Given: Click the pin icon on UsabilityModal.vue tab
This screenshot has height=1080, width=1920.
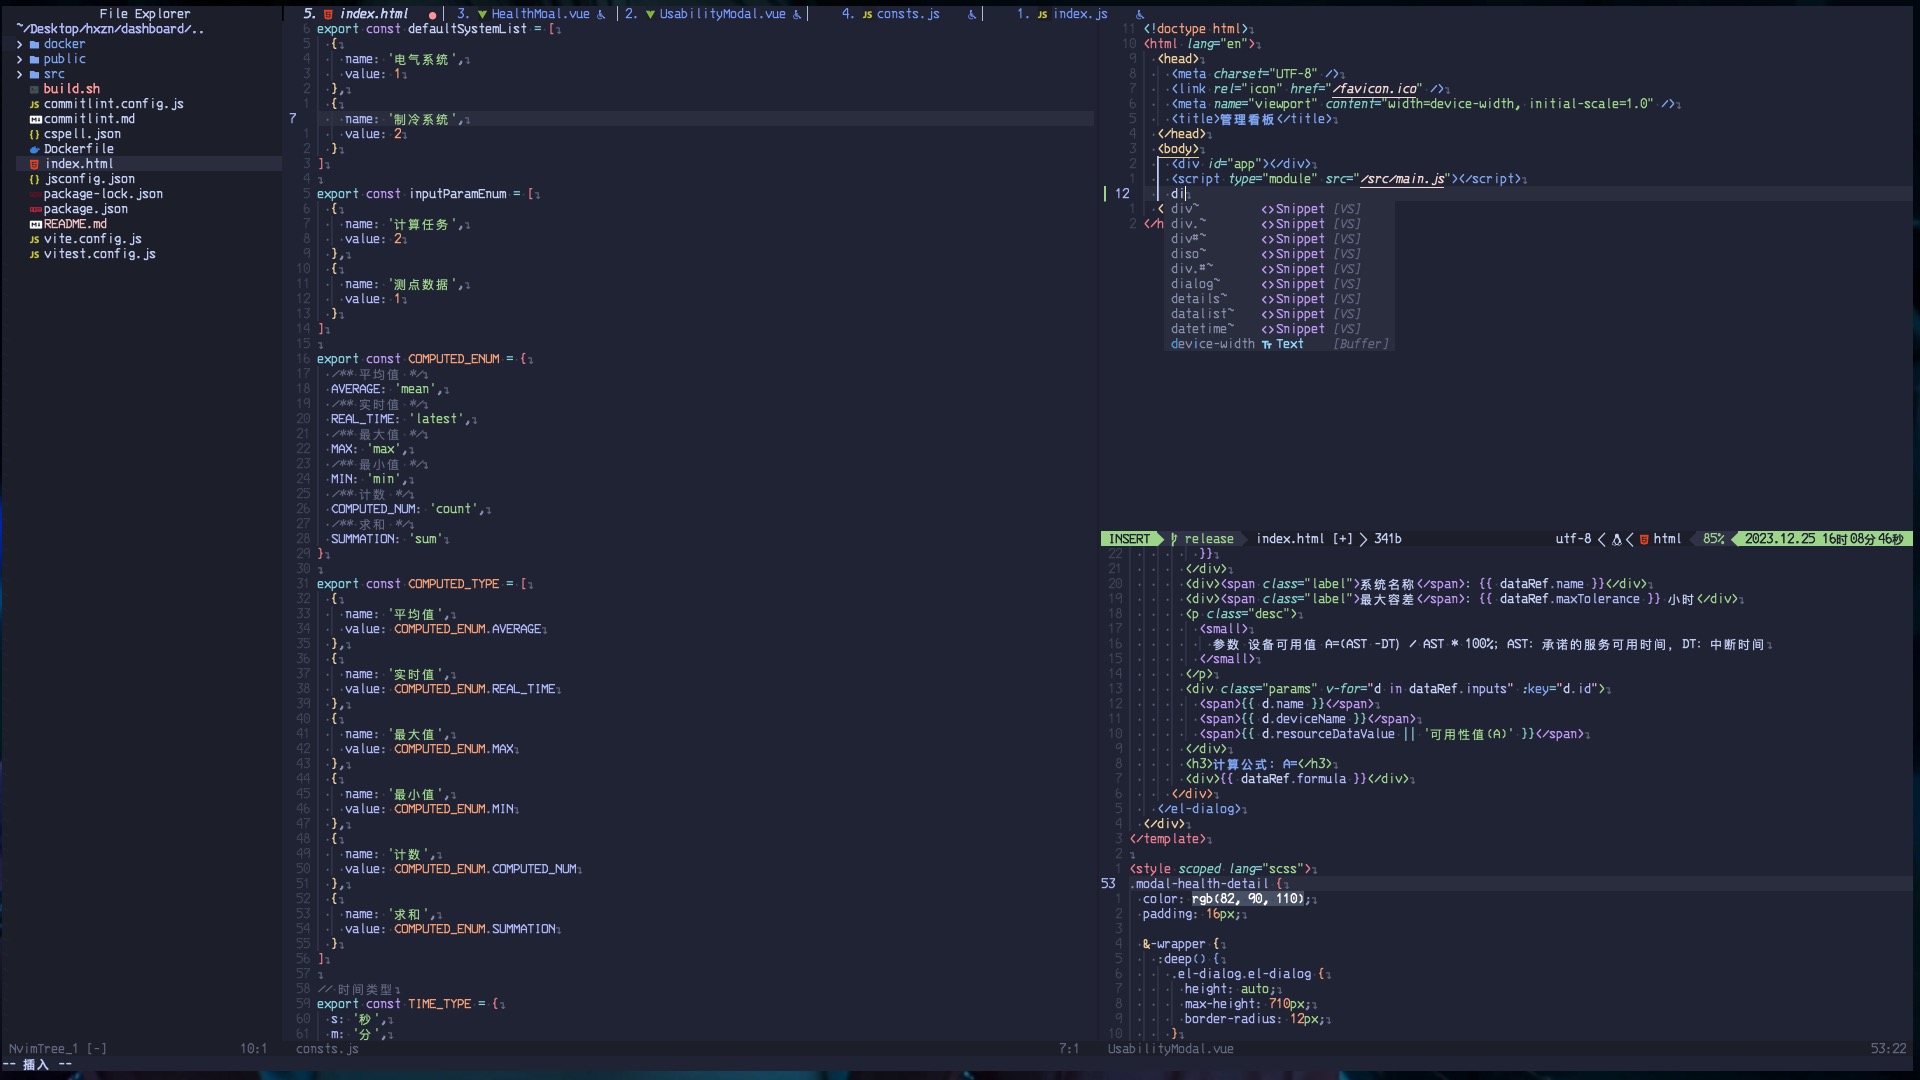Looking at the screenshot, I should [796, 14].
